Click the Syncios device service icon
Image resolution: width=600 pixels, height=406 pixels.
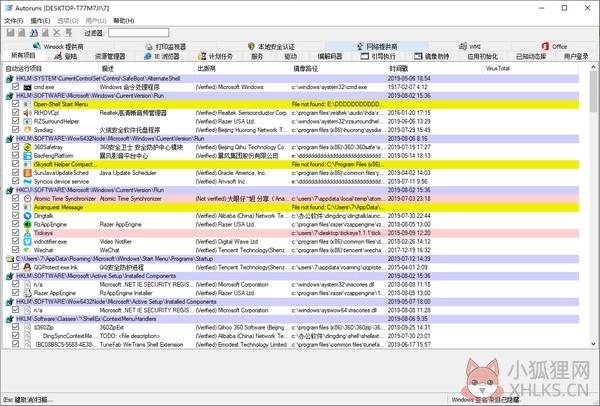[x=27, y=181]
